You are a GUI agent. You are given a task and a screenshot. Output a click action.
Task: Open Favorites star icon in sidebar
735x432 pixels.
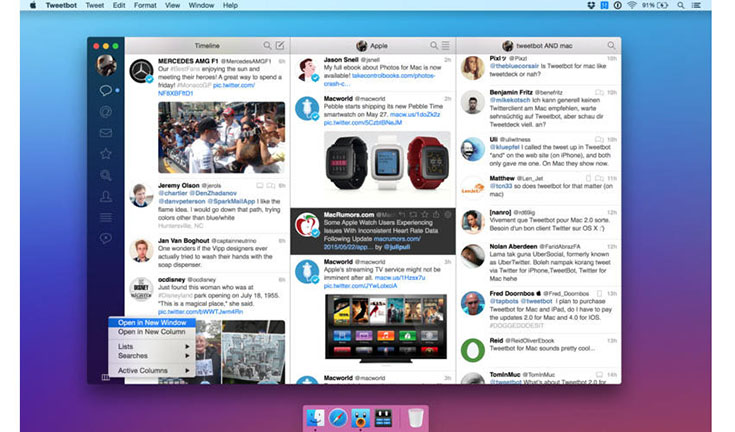pyautogui.click(x=105, y=153)
